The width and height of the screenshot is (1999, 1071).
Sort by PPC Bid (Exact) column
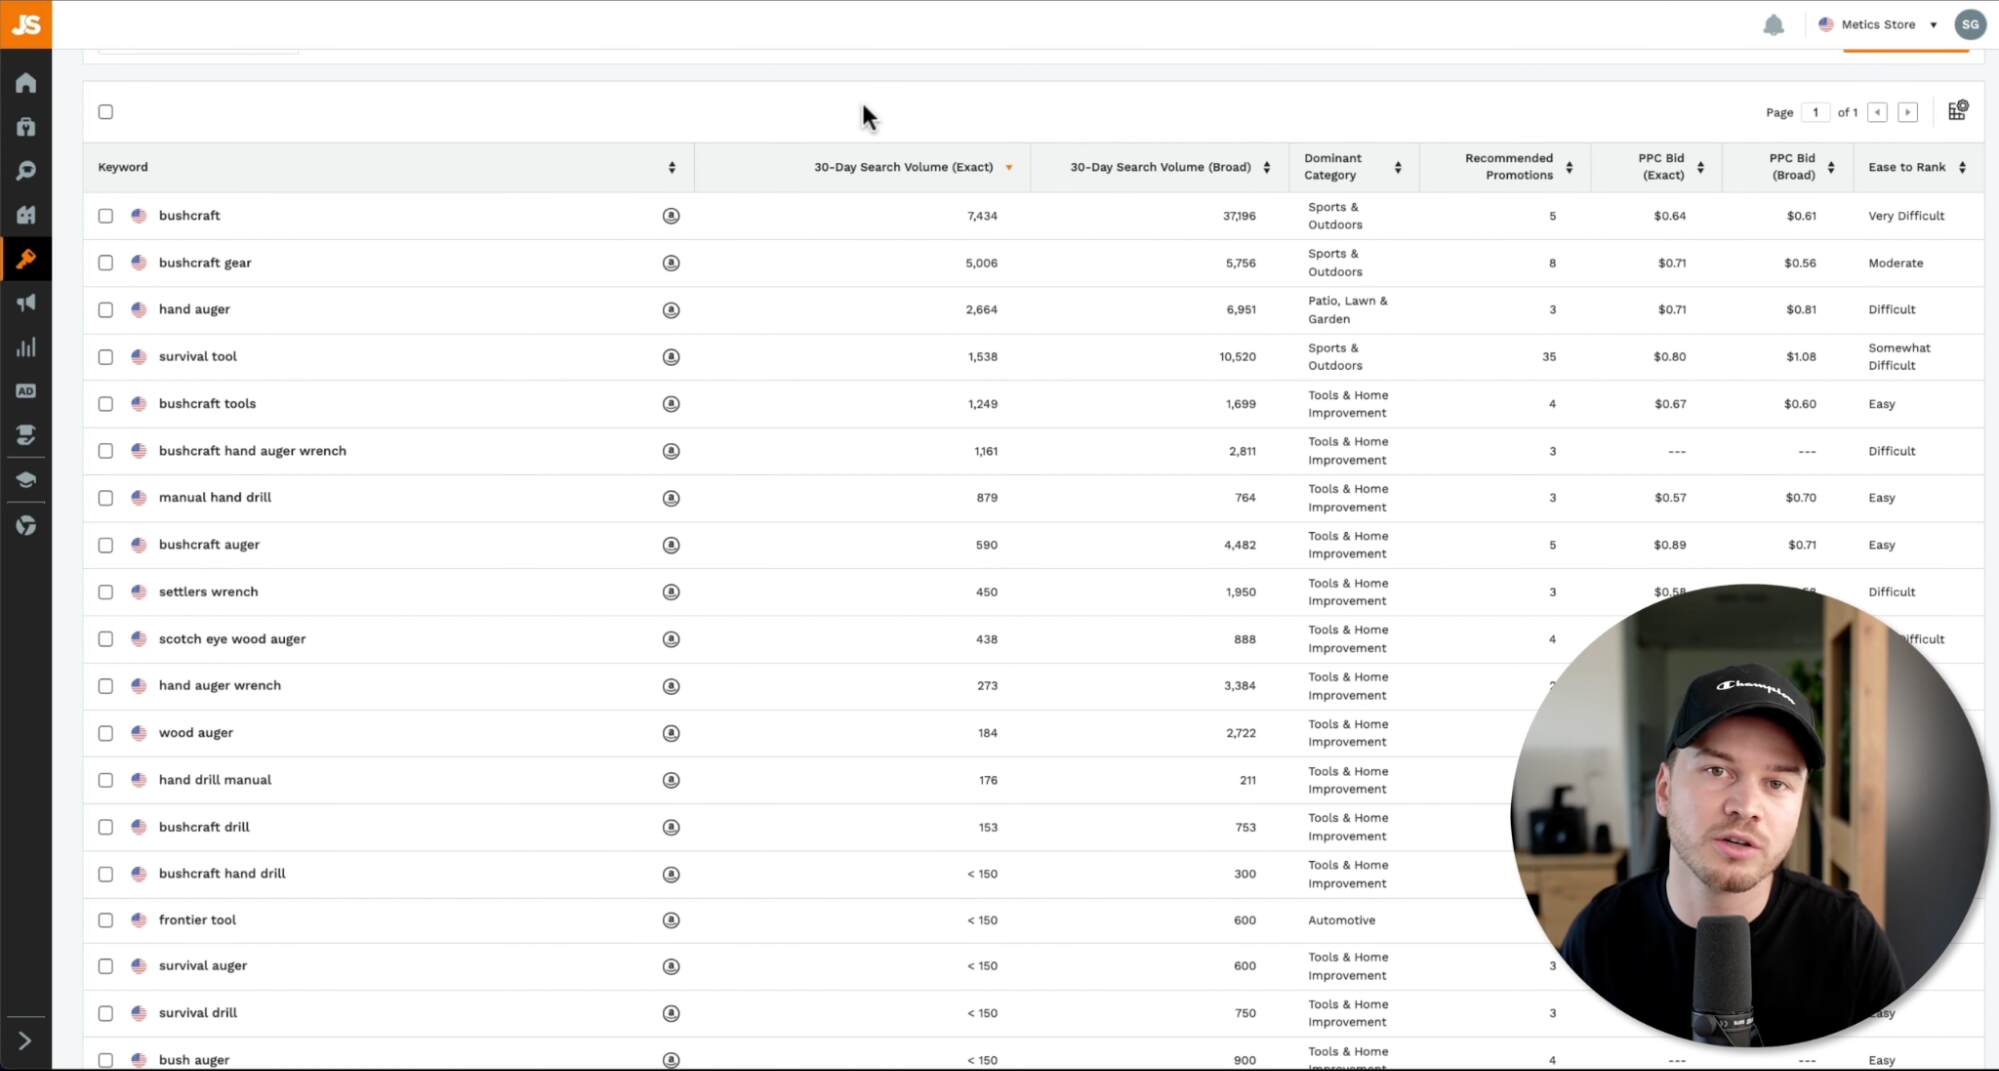click(x=1700, y=168)
